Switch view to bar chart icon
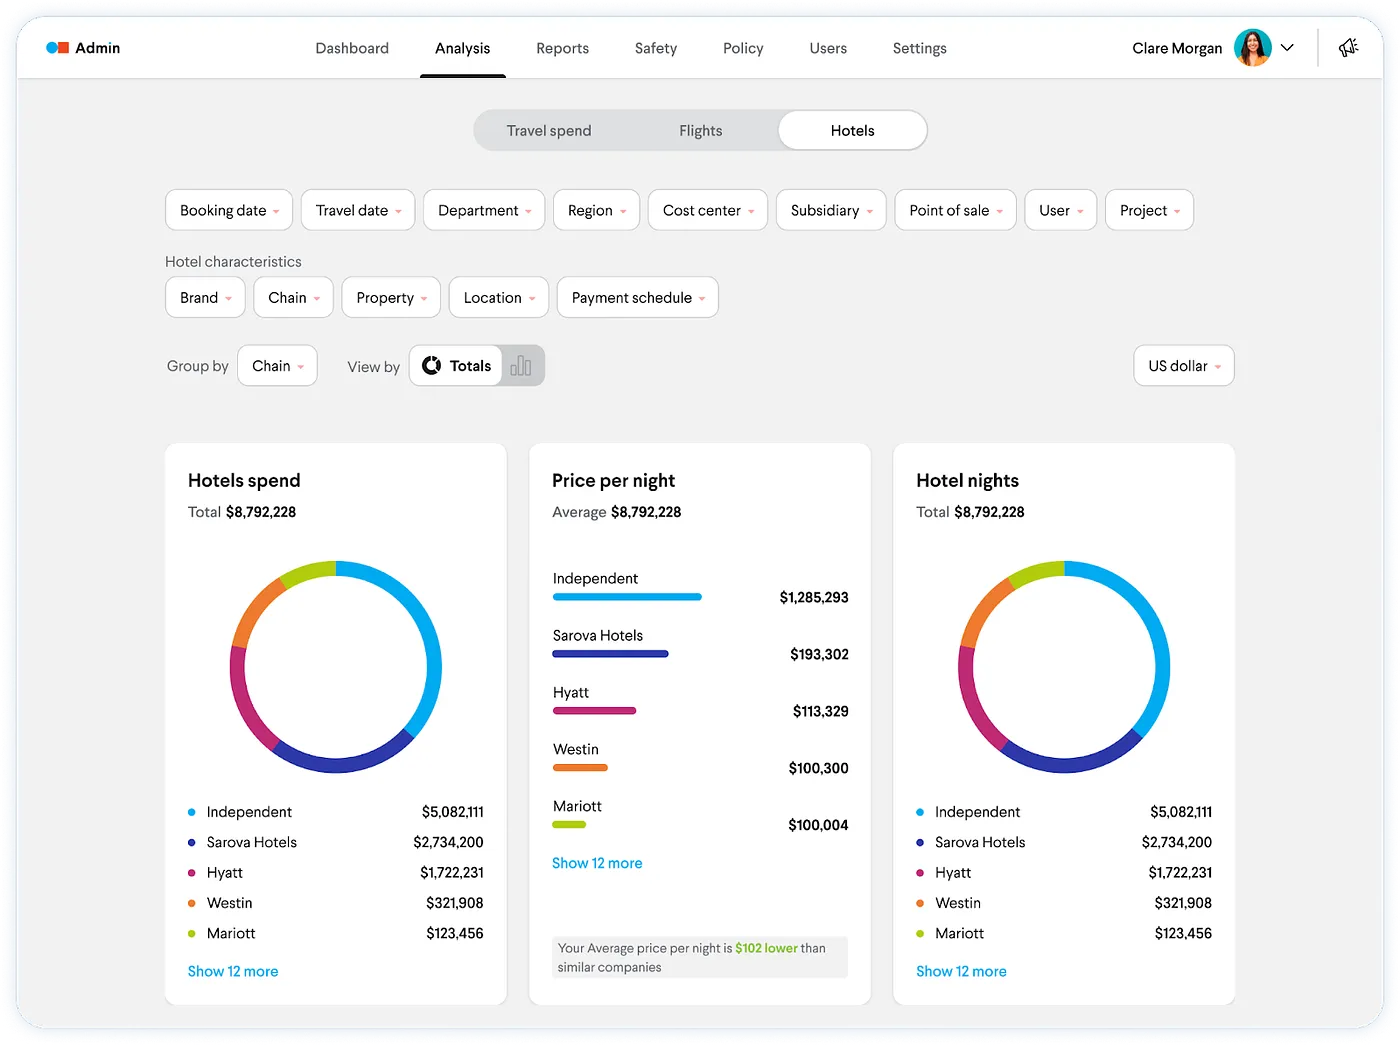Screen dimensions: 1400x1045 pos(521,366)
